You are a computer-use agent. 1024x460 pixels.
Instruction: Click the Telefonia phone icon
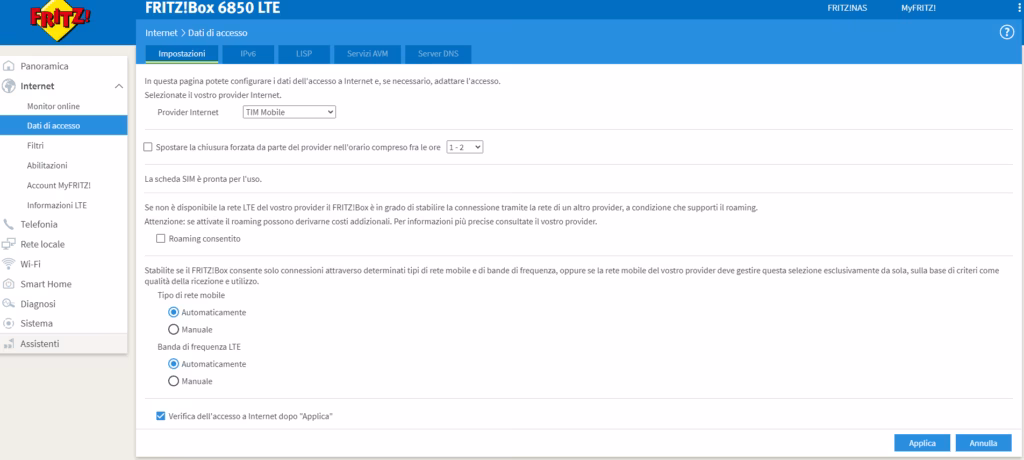[8, 224]
